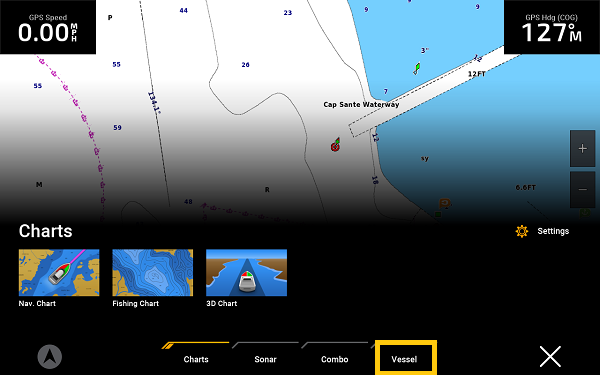
Task: Click the Cap Sante Waterway label
Action: click(x=361, y=104)
